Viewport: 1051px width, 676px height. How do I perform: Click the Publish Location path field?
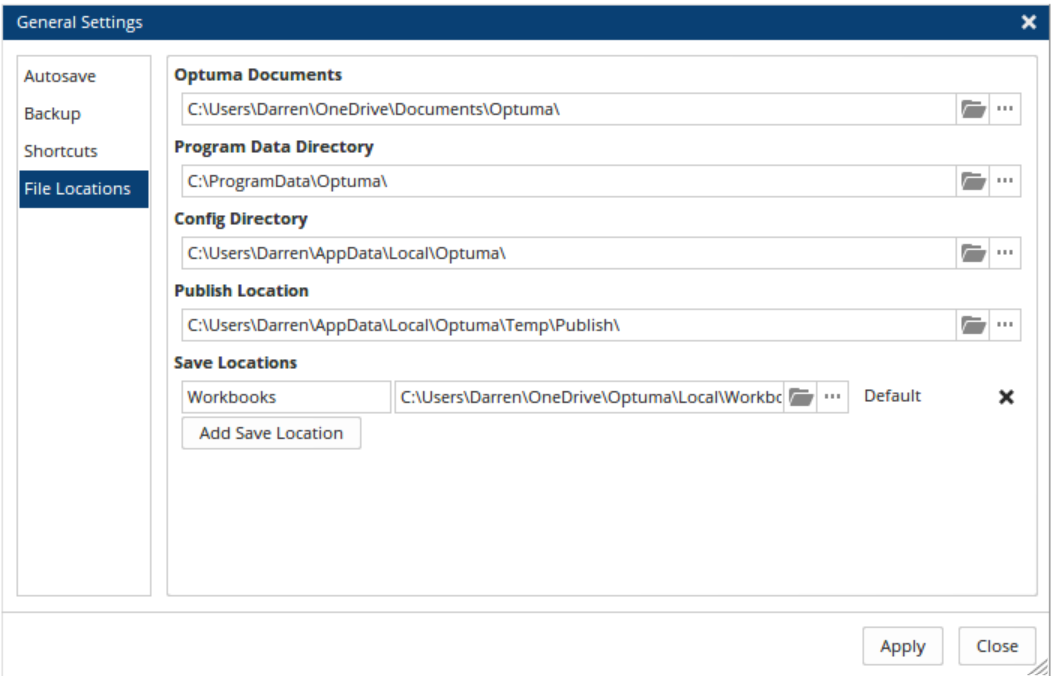point(568,325)
